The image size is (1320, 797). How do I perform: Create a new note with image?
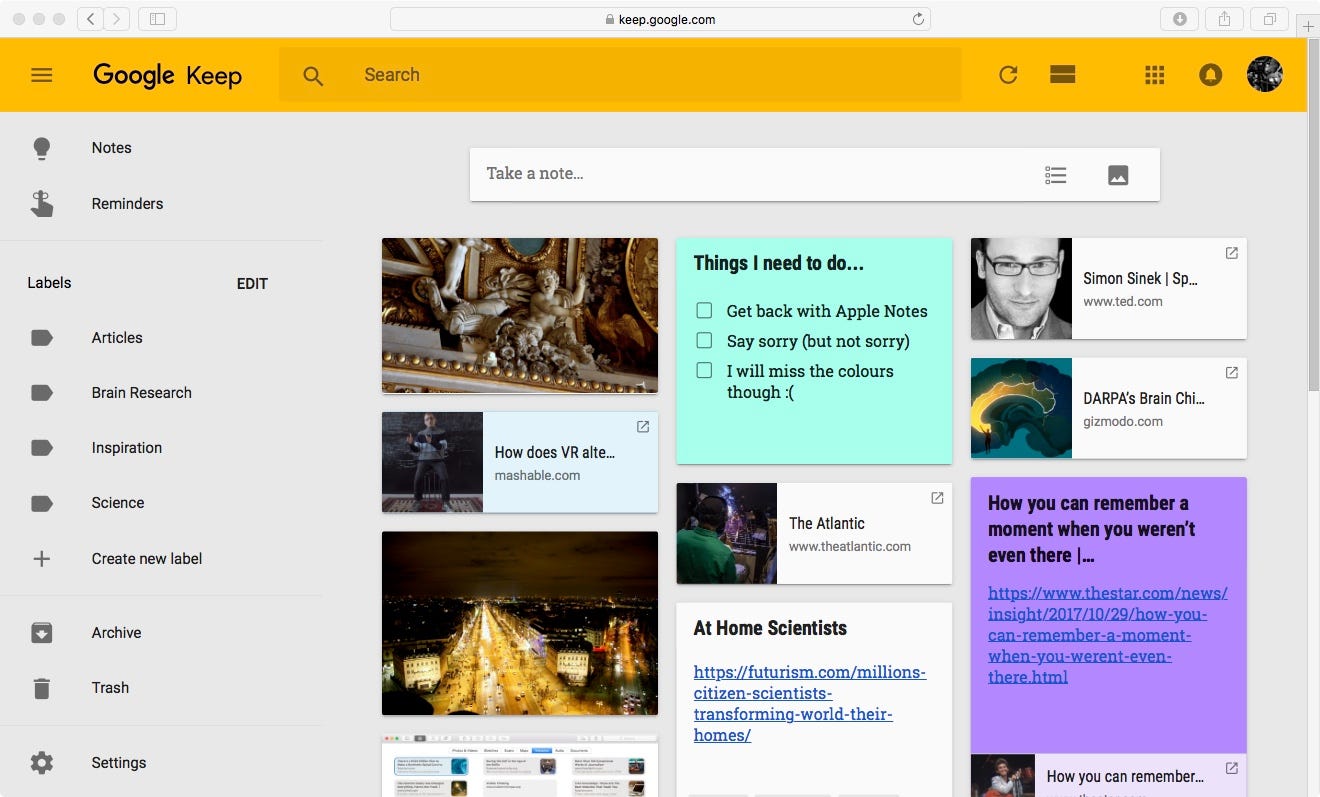(1118, 175)
